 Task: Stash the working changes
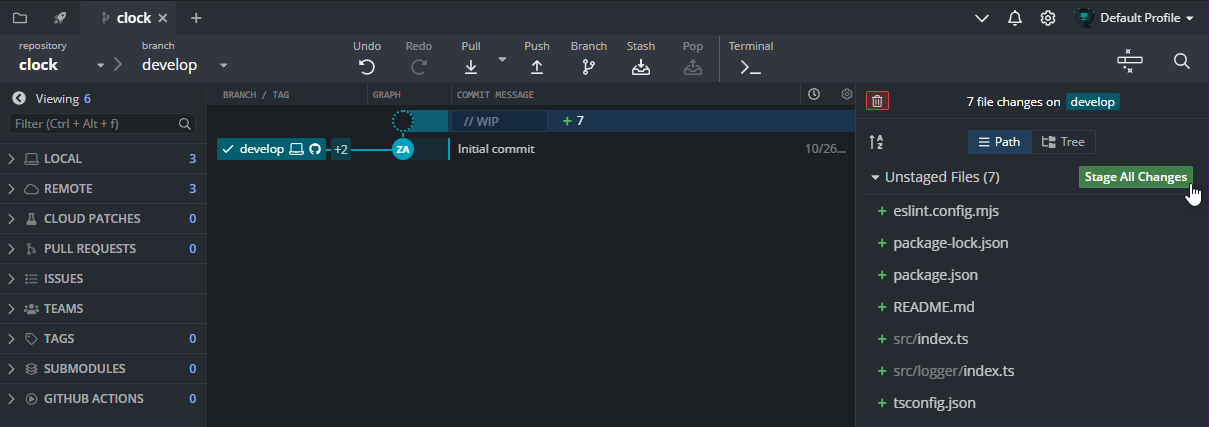coord(641,67)
